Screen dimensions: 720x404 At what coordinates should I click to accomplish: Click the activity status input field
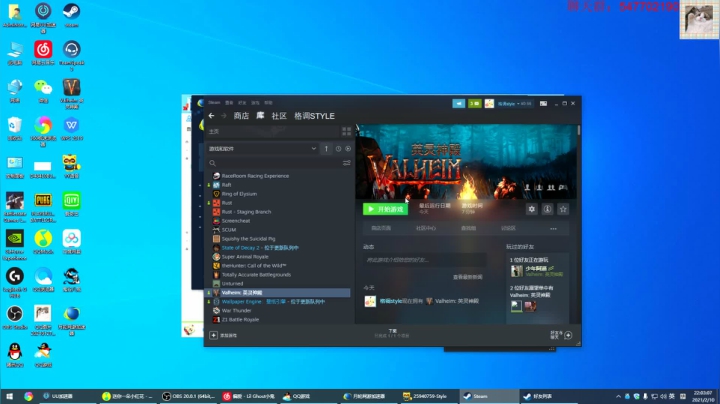425,260
